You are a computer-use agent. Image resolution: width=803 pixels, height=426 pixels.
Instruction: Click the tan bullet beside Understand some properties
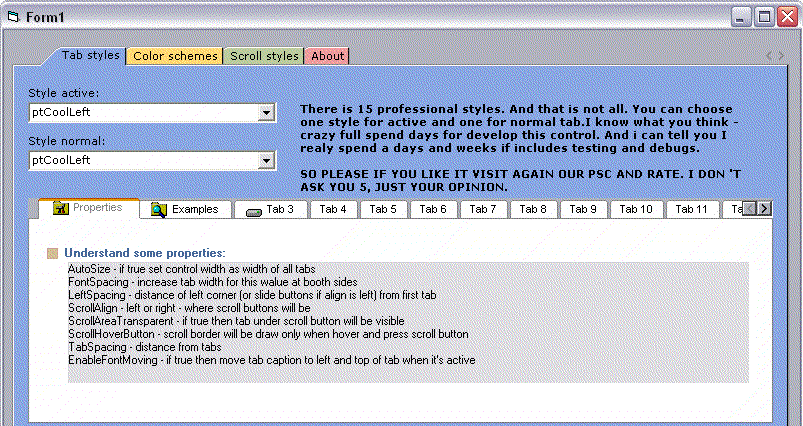pos(53,253)
